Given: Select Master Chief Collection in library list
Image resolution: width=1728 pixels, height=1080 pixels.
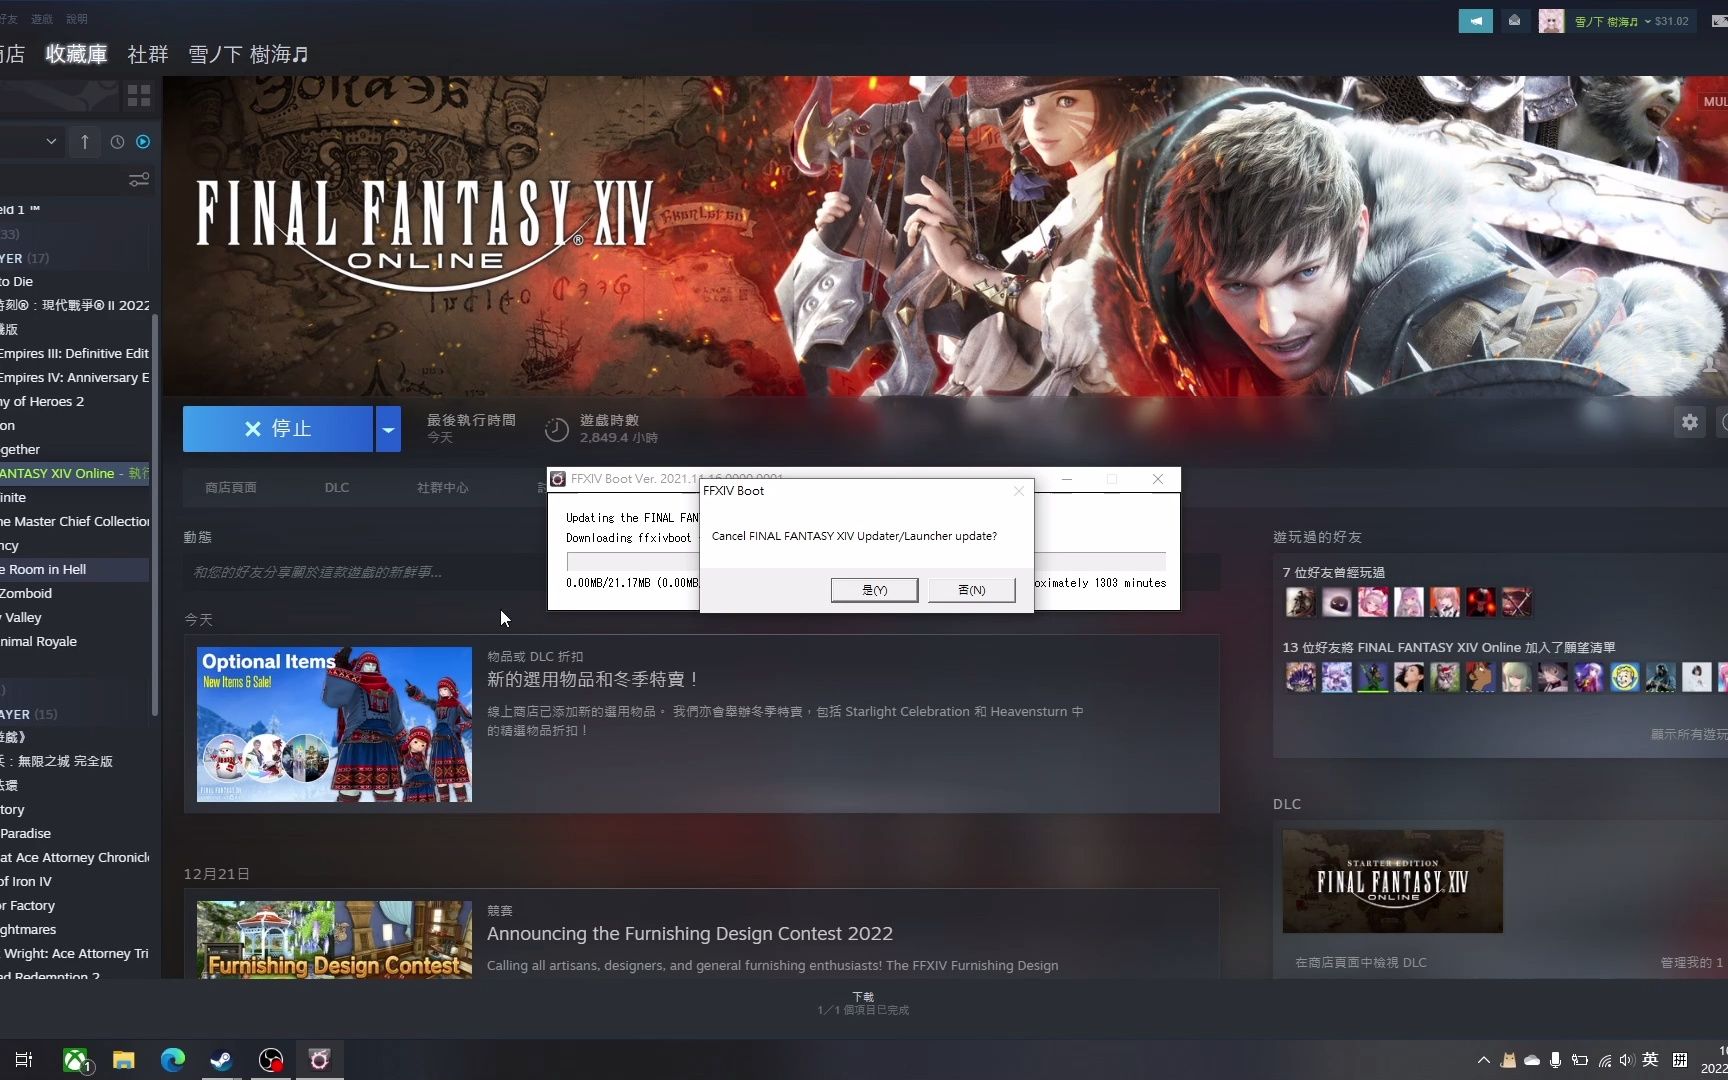Looking at the screenshot, I should point(74,521).
